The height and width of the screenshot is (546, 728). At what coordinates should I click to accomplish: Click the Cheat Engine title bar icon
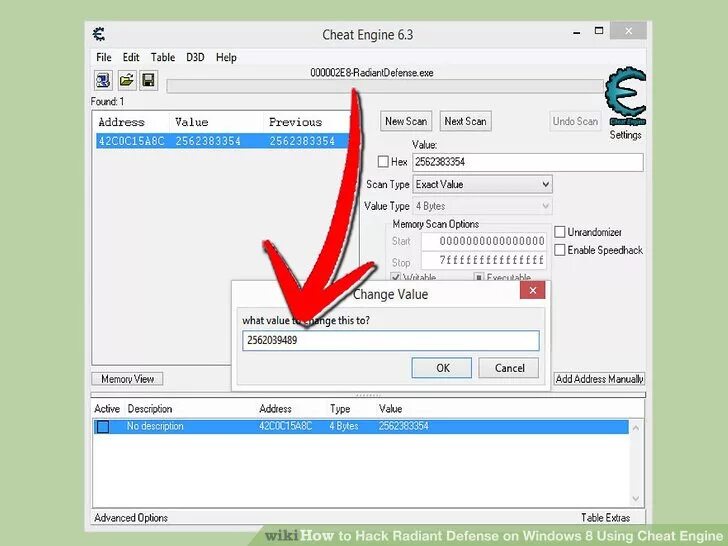point(99,34)
